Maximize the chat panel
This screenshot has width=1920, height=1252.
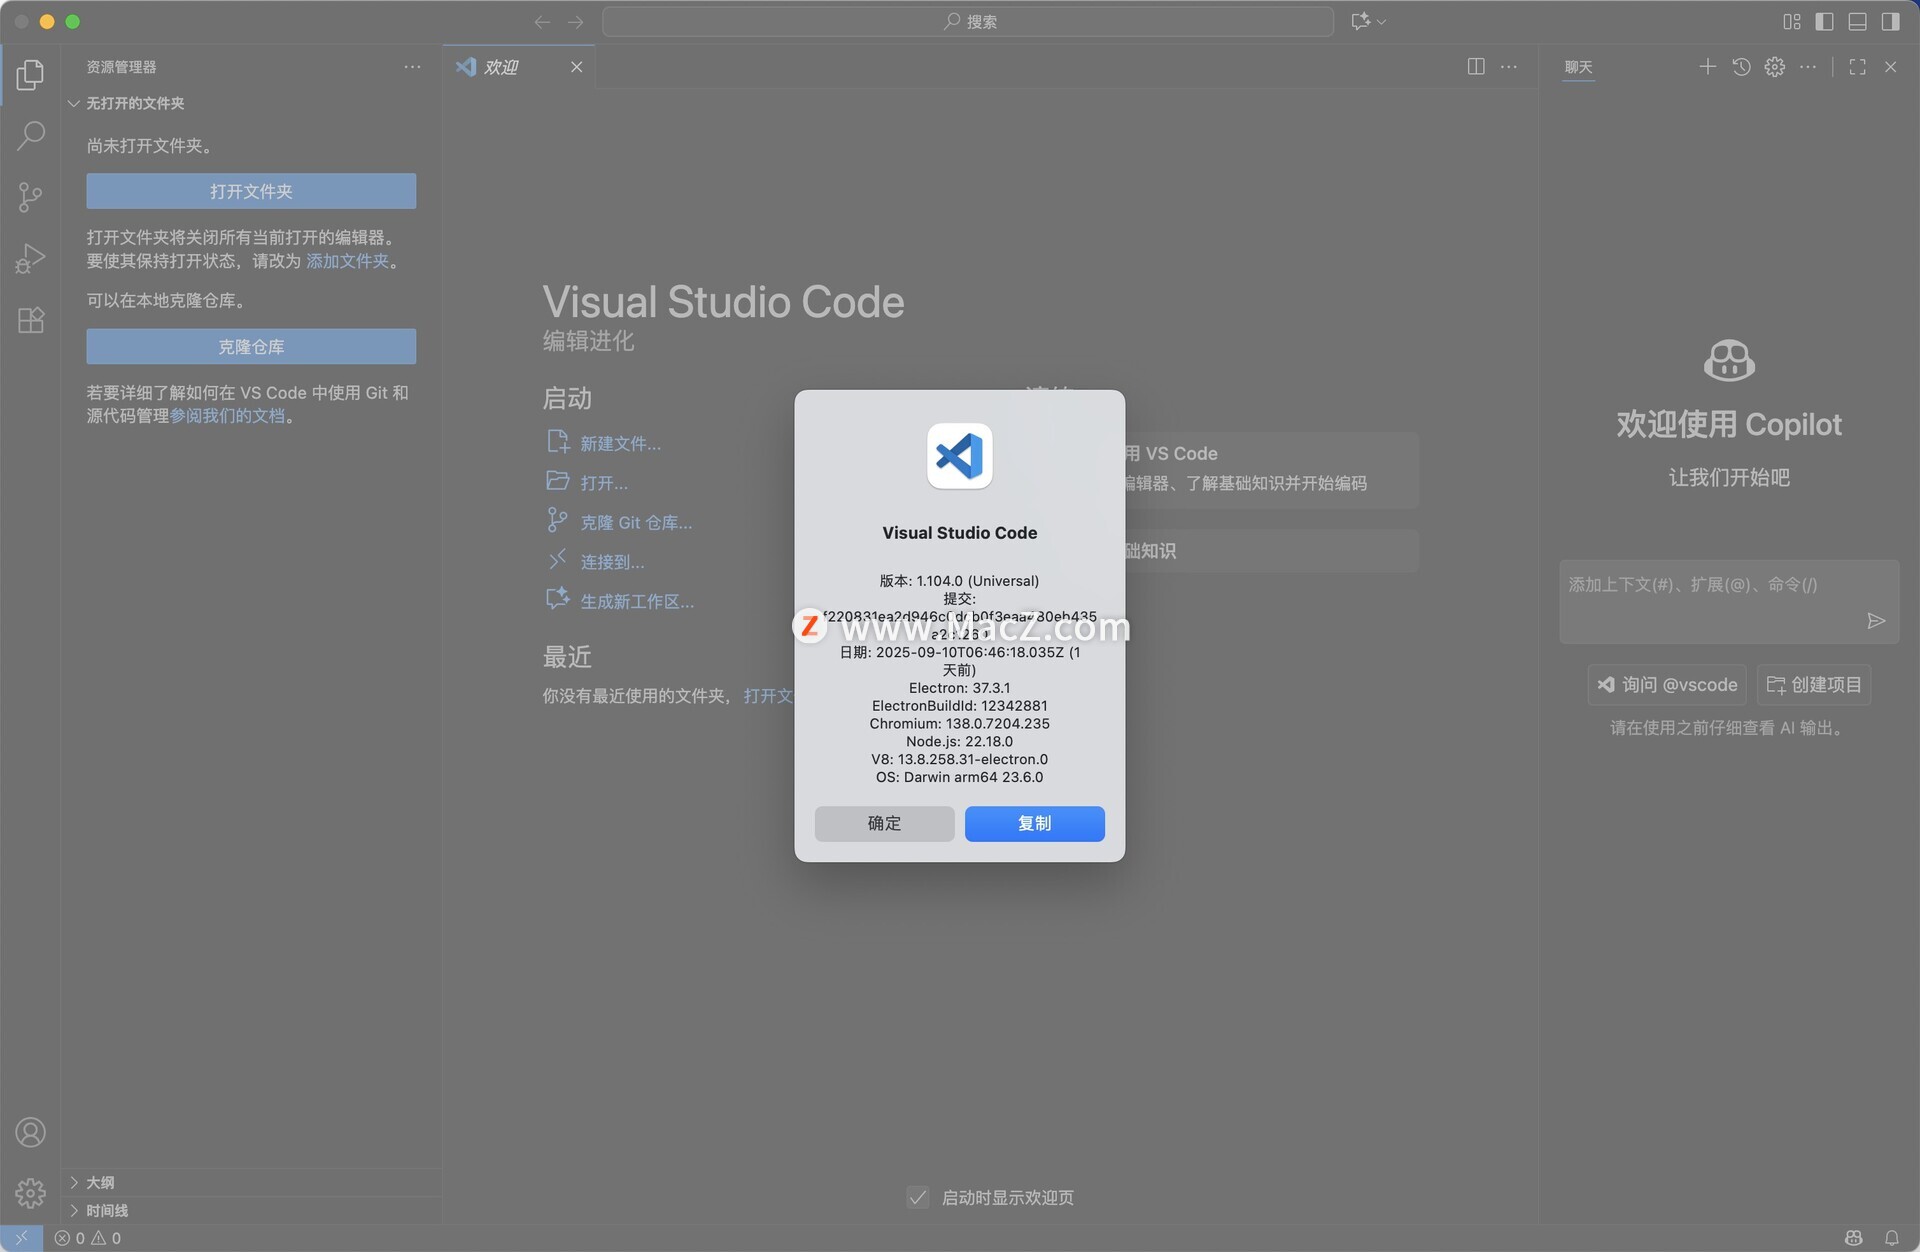[x=1857, y=67]
